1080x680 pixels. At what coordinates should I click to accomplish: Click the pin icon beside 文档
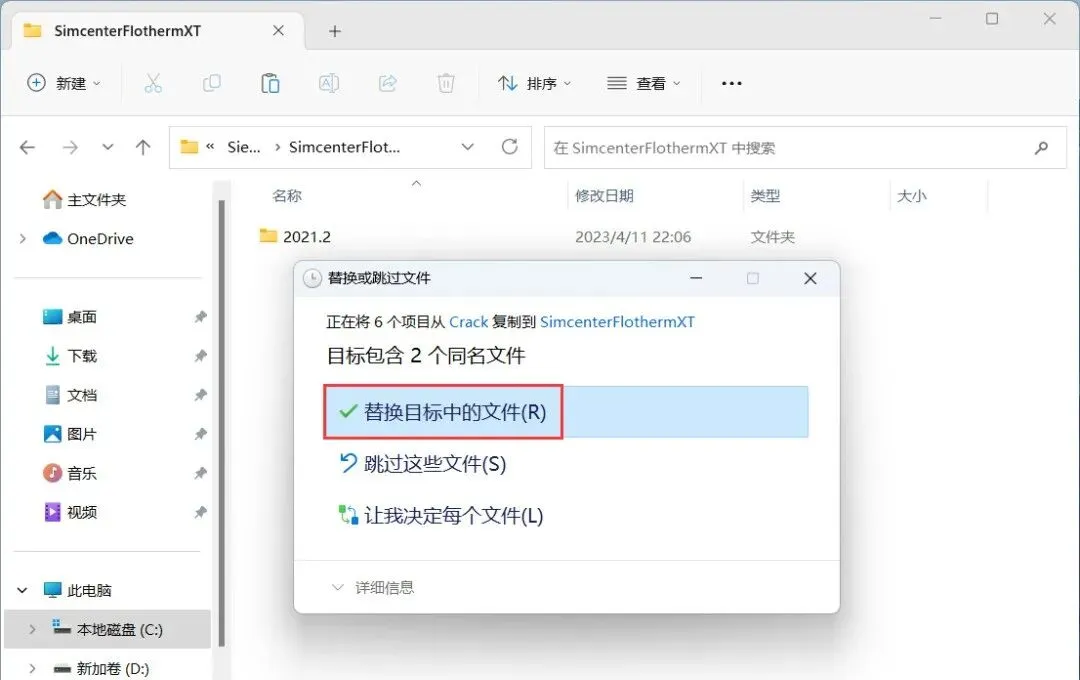[x=200, y=395]
